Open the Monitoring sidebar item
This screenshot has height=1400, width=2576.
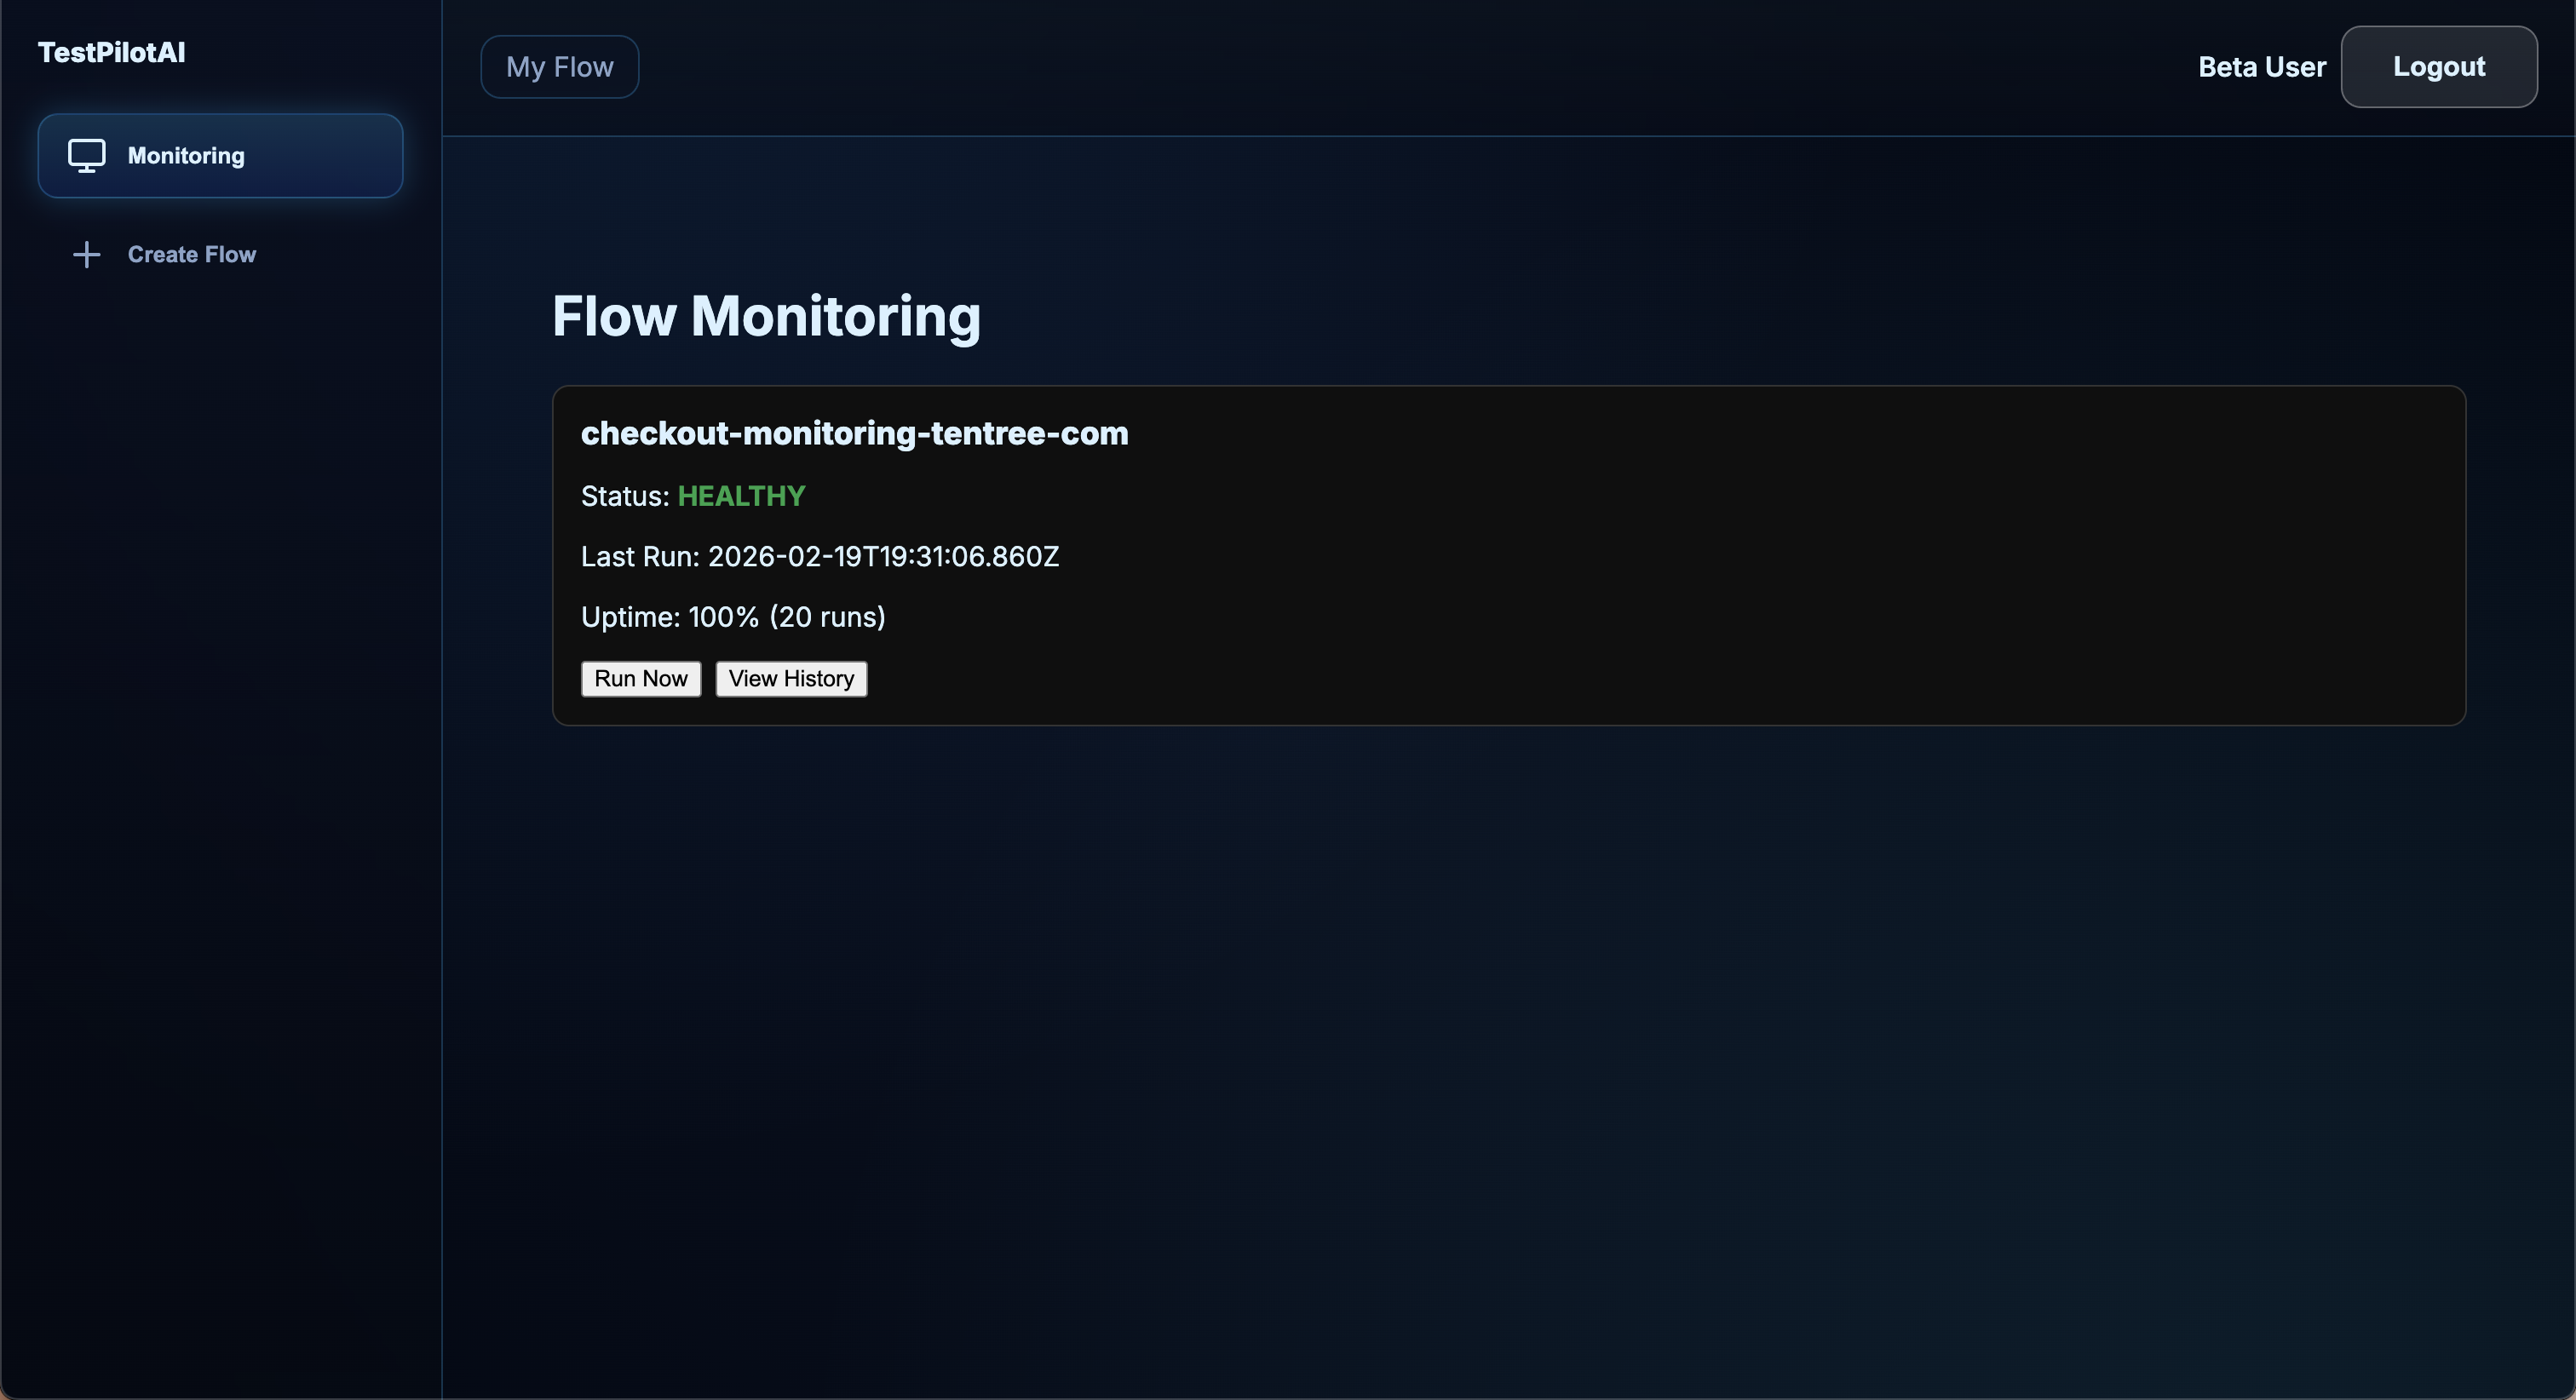tap(220, 156)
